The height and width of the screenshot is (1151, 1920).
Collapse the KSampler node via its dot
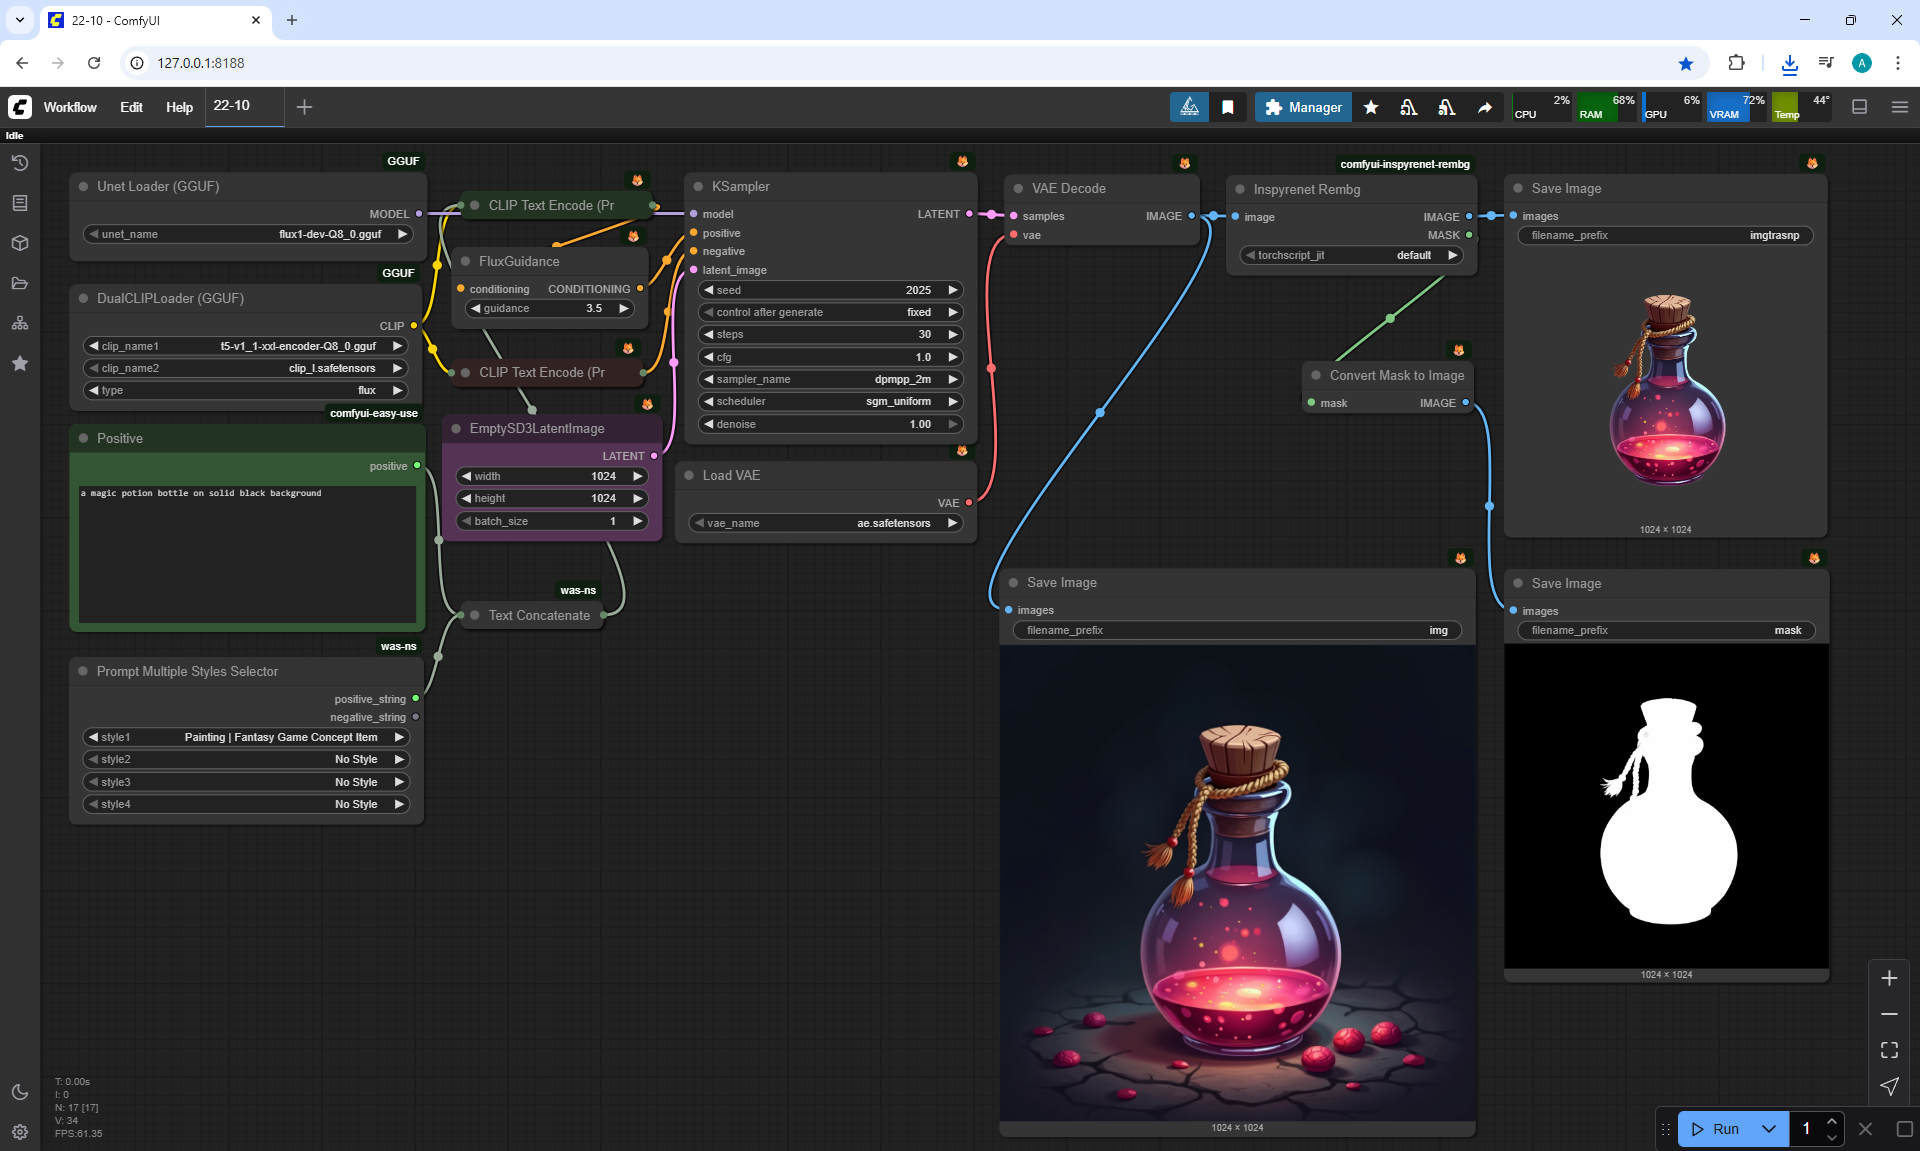pyautogui.click(x=698, y=187)
